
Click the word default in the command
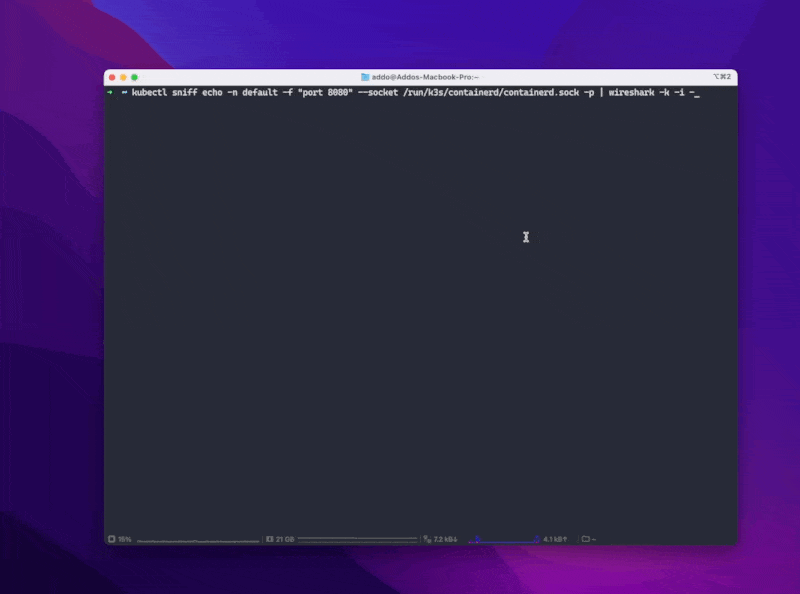pyautogui.click(x=260, y=92)
